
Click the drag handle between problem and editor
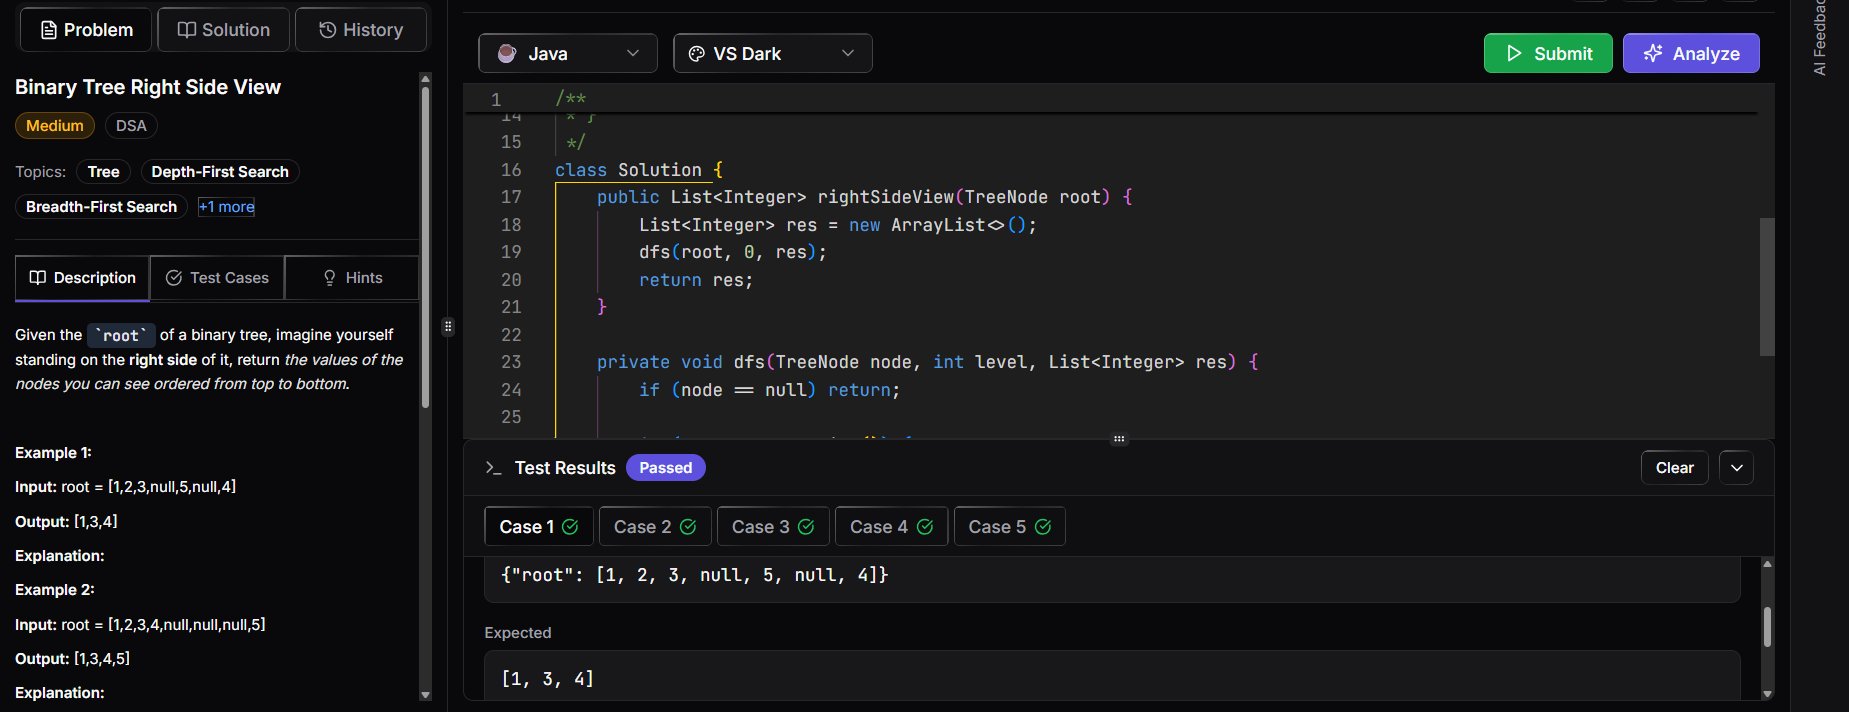point(448,326)
